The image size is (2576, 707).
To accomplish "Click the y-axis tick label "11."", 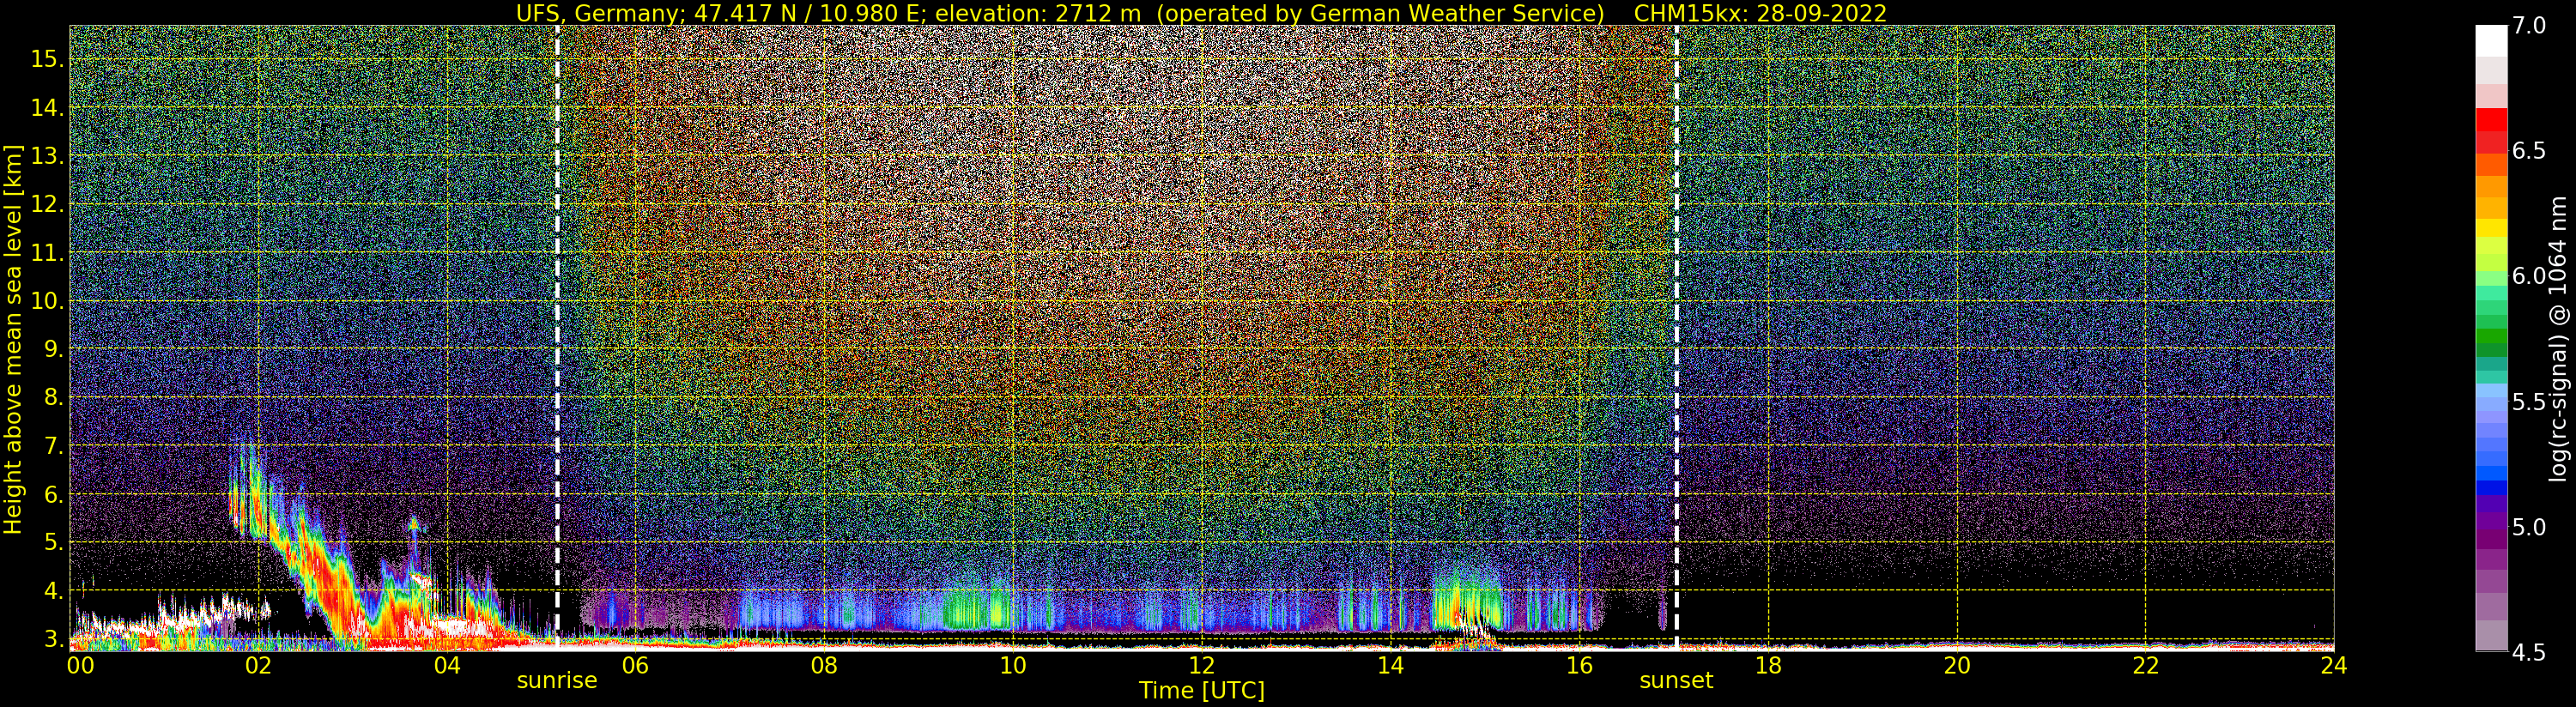I will click(47, 253).
